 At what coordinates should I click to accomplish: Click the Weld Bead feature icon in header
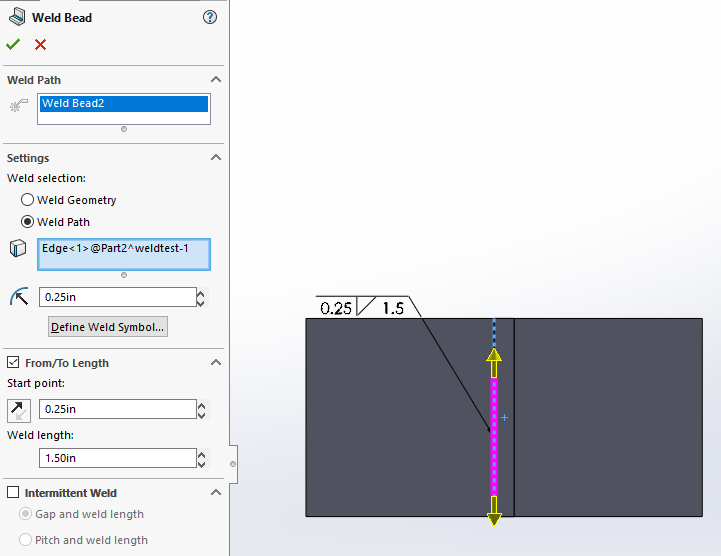17,17
